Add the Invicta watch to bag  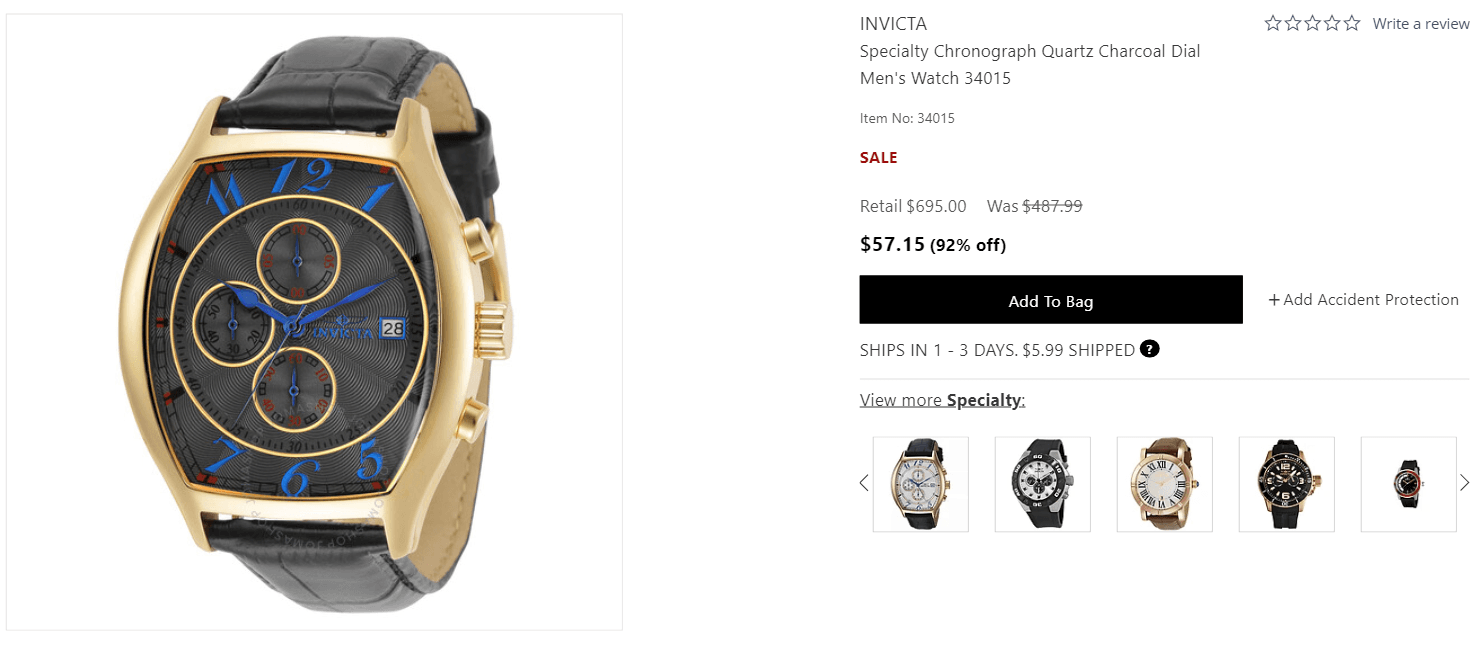(x=1050, y=300)
